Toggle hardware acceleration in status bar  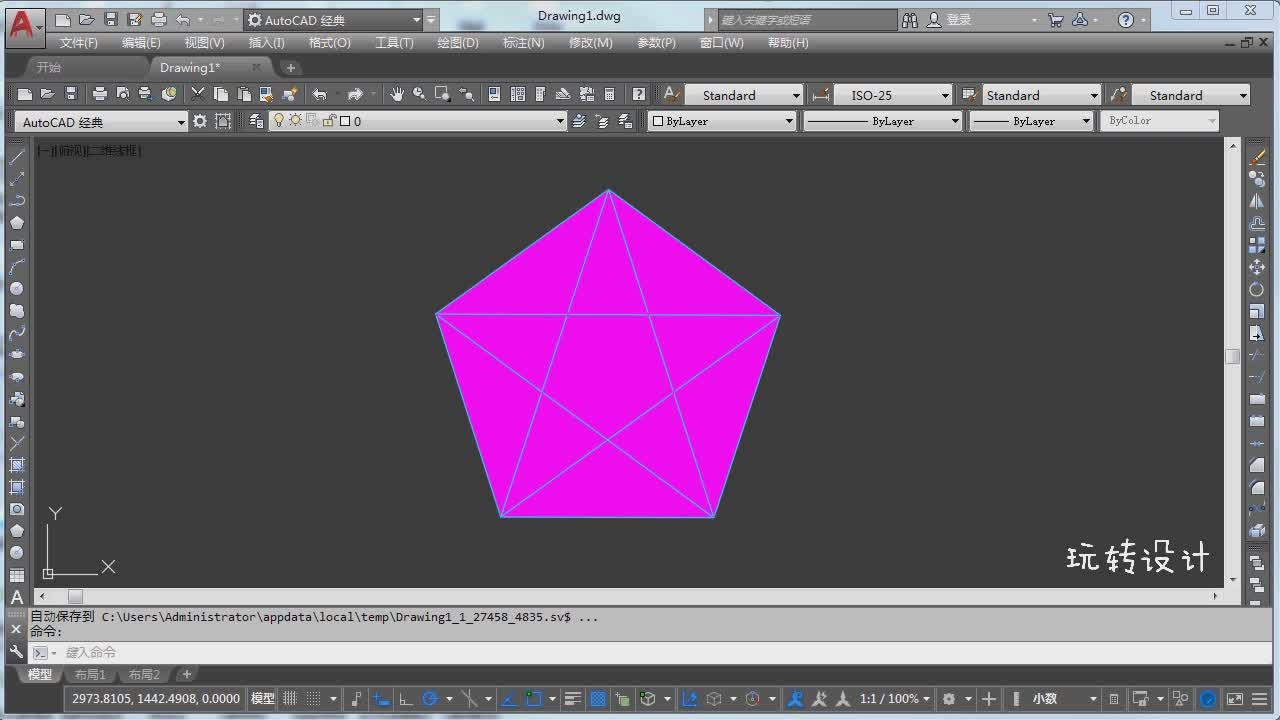pos(1208,698)
